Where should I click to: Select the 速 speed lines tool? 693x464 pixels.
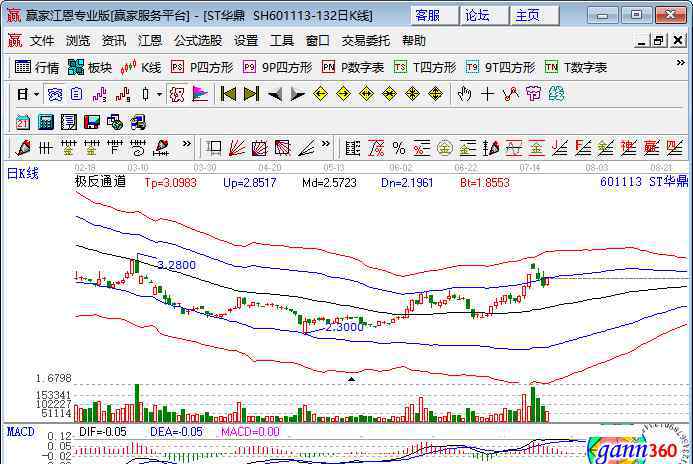pyautogui.click(x=628, y=148)
